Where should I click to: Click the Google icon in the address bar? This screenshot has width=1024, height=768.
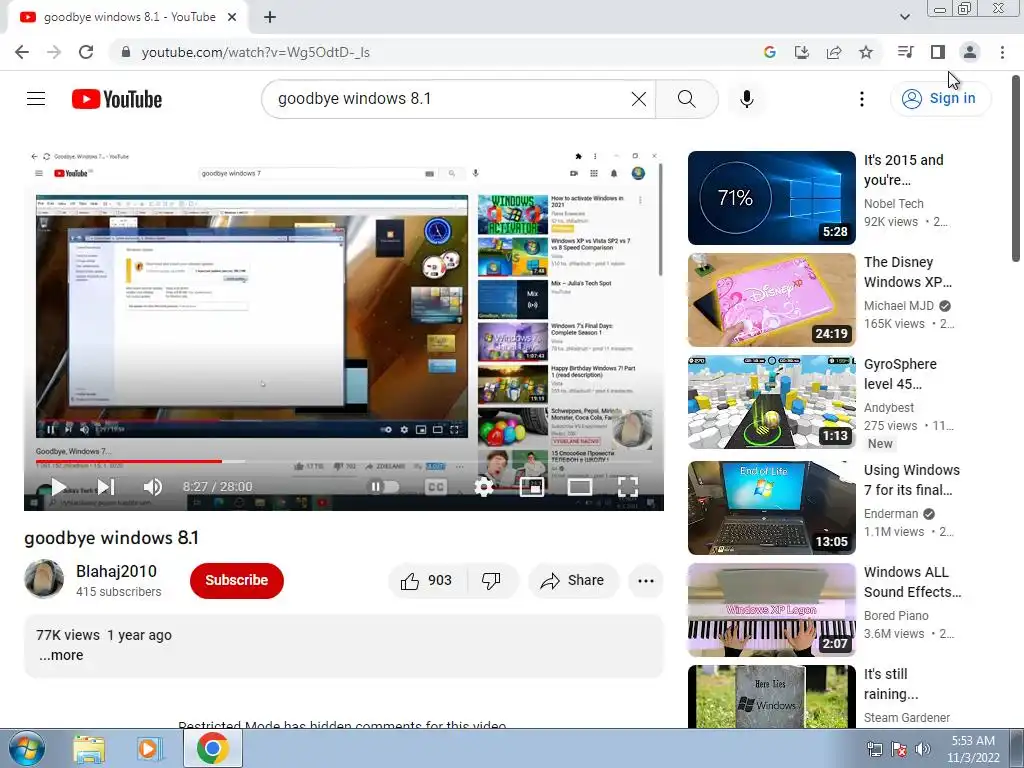click(770, 52)
